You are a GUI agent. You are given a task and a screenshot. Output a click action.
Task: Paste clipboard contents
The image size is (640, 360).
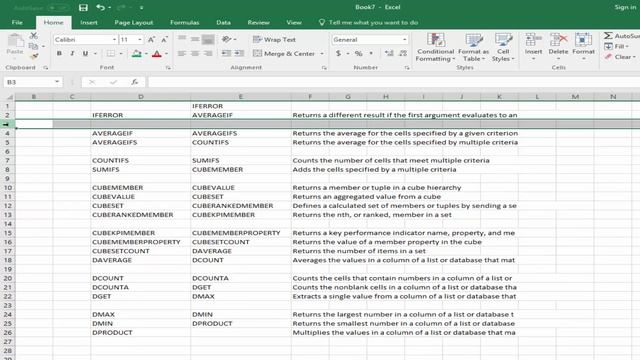tap(15, 44)
